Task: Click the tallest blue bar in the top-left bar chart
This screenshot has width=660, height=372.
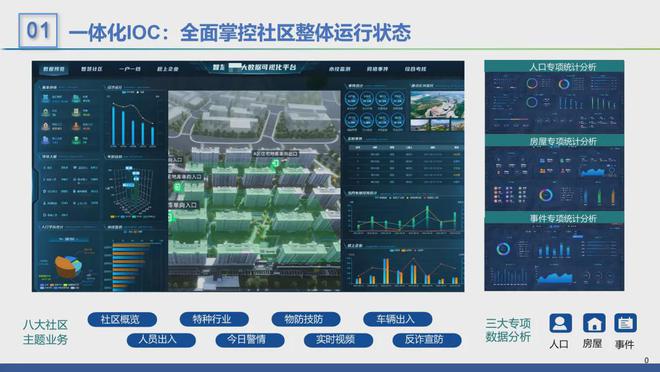Action: tap(113, 125)
